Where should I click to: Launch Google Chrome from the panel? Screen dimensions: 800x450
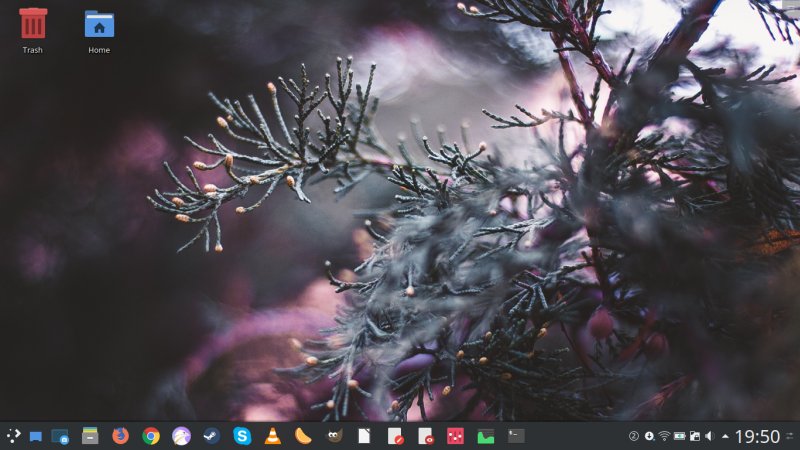[151, 436]
